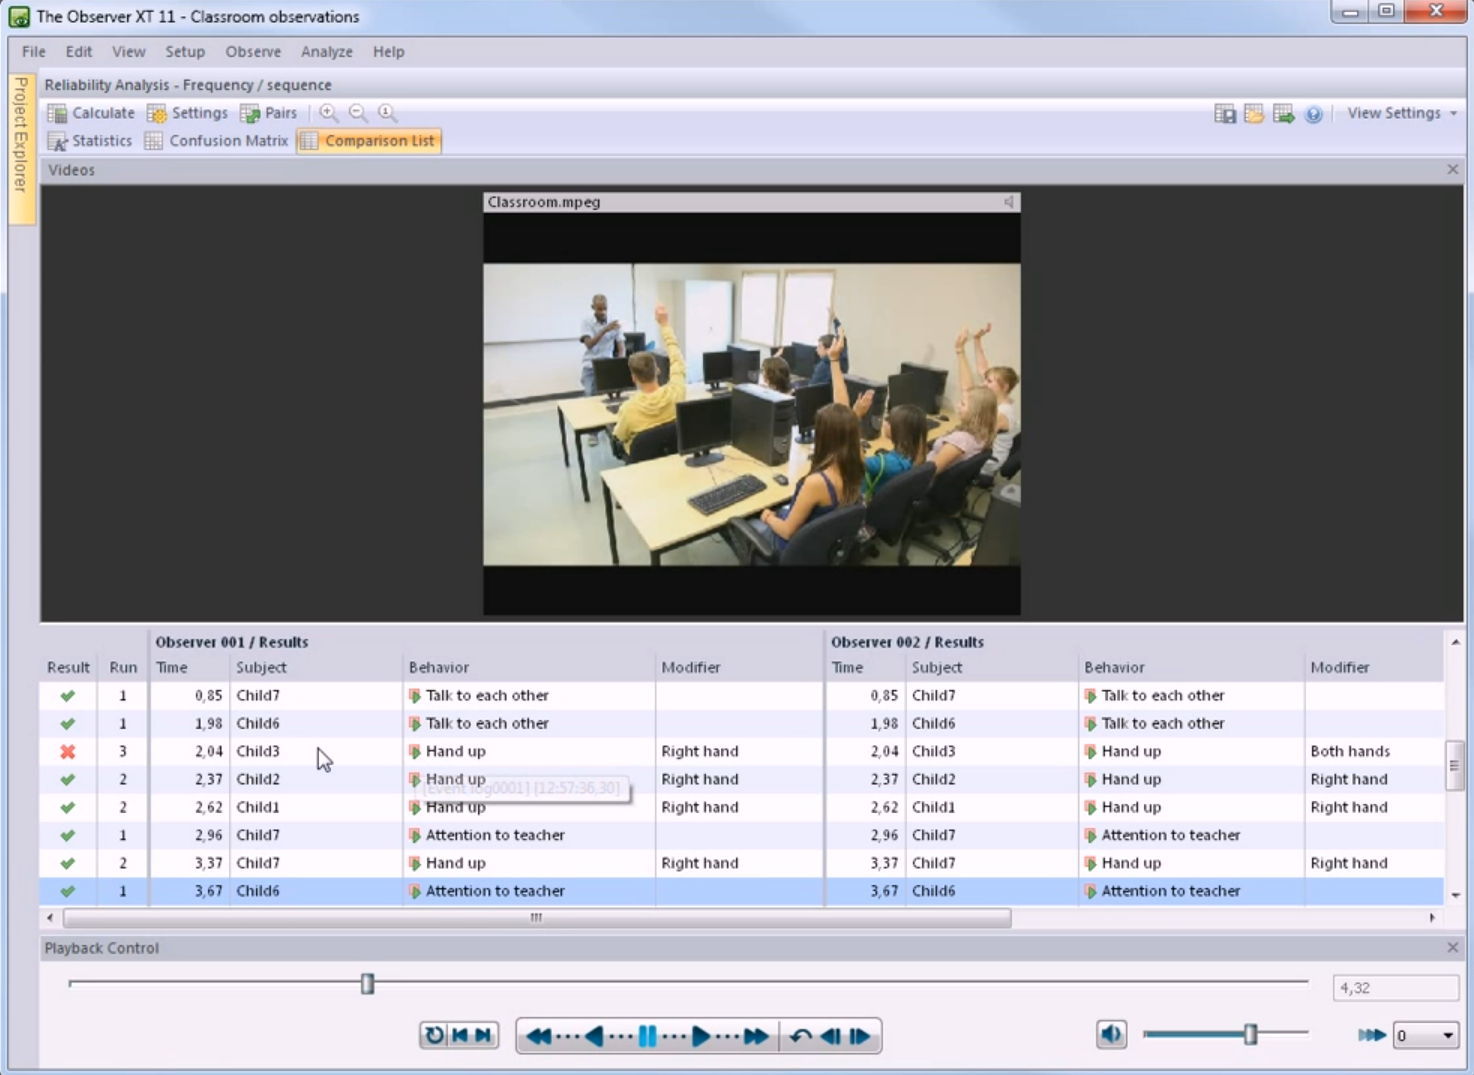Click the curved jump-back arrow icon
Image resolution: width=1474 pixels, height=1075 pixels.
(800, 1036)
